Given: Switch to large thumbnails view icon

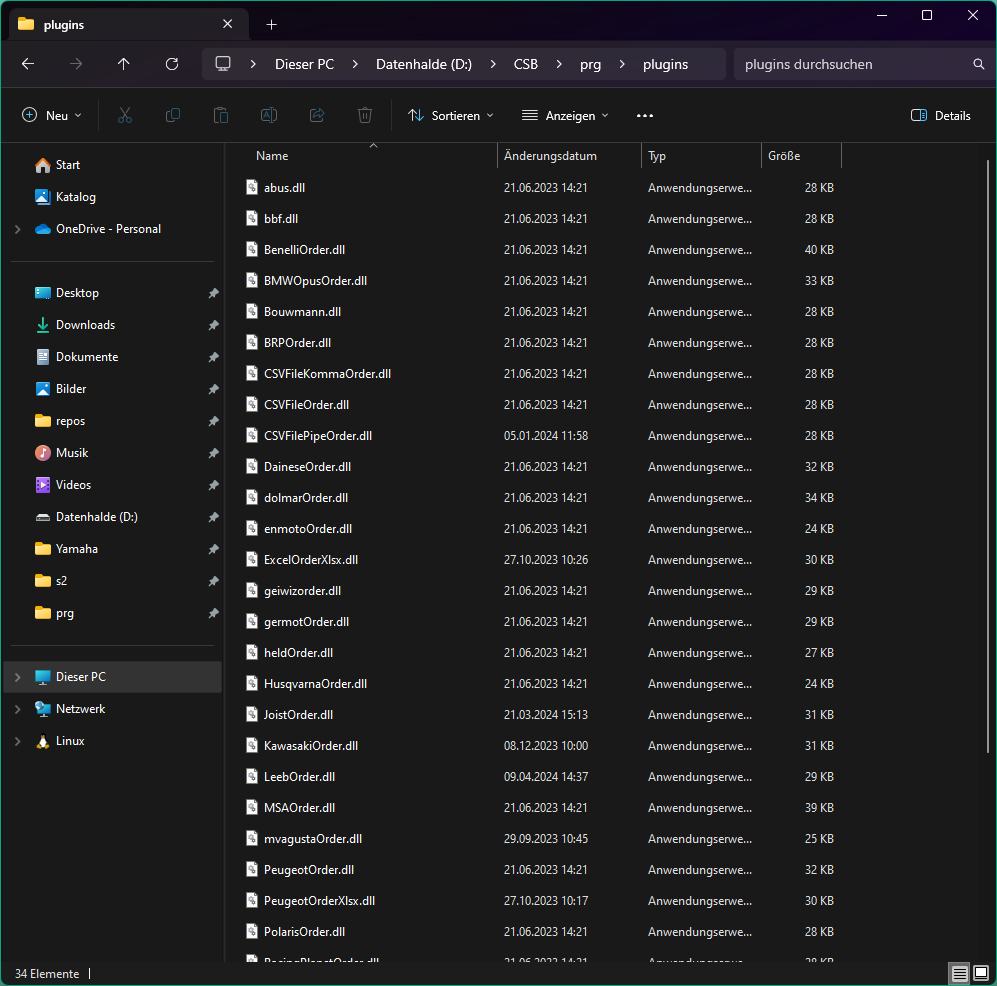Looking at the screenshot, I should tap(981, 973).
